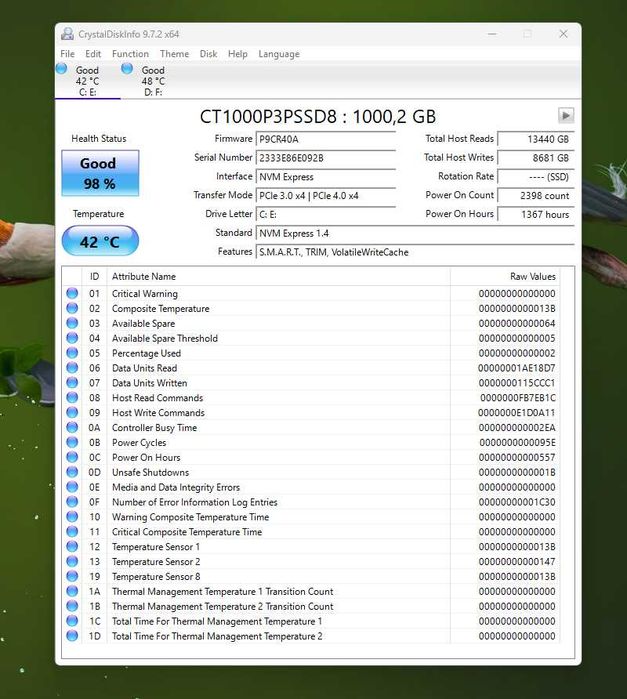Screen dimensions: 627x699
Task: Click status icon of Temperature Sensor 8 row
Action: click(72, 576)
